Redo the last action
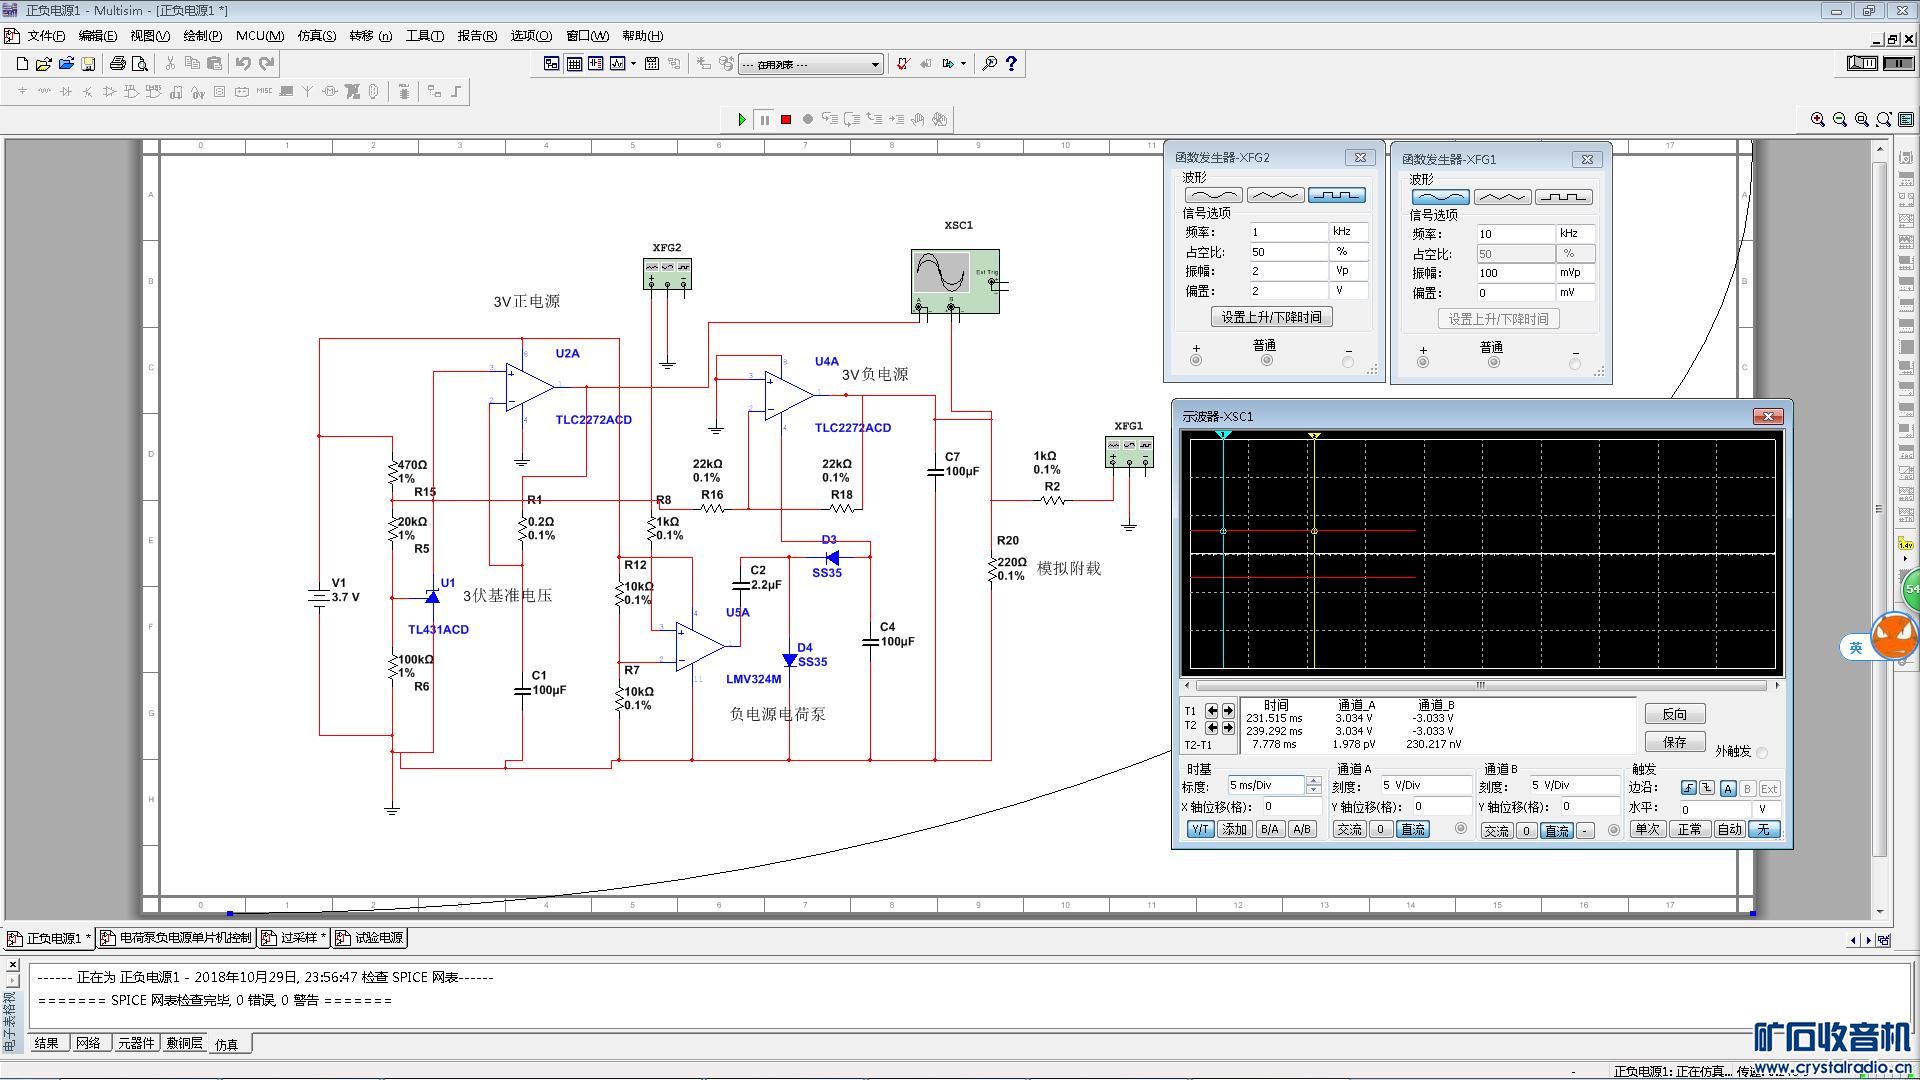1920x1080 pixels. tap(267, 64)
